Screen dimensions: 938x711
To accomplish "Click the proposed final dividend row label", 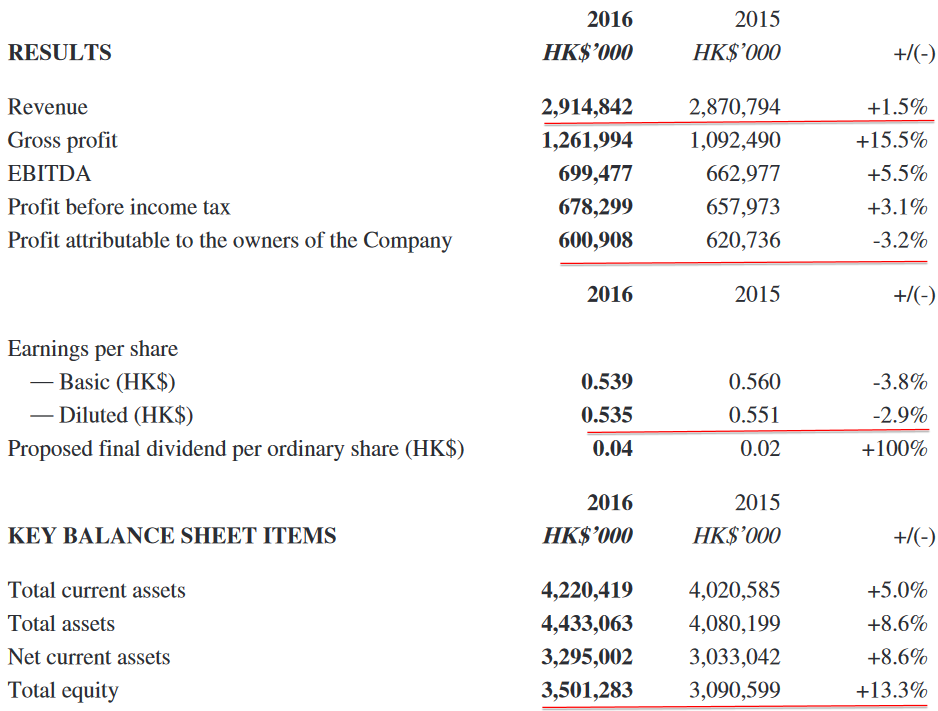I will (236, 448).
